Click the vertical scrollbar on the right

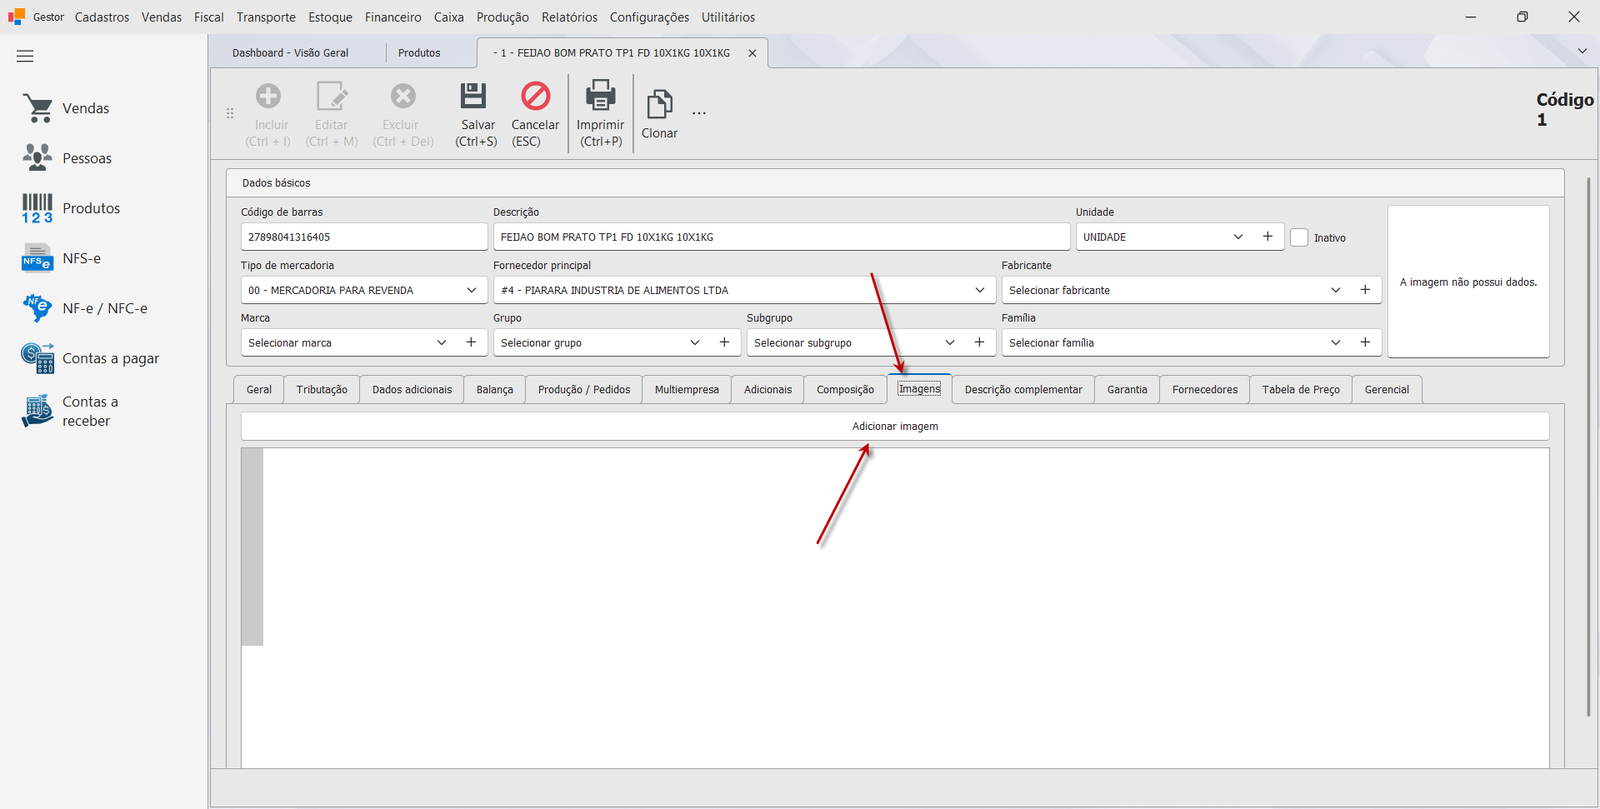click(1588, 447)
